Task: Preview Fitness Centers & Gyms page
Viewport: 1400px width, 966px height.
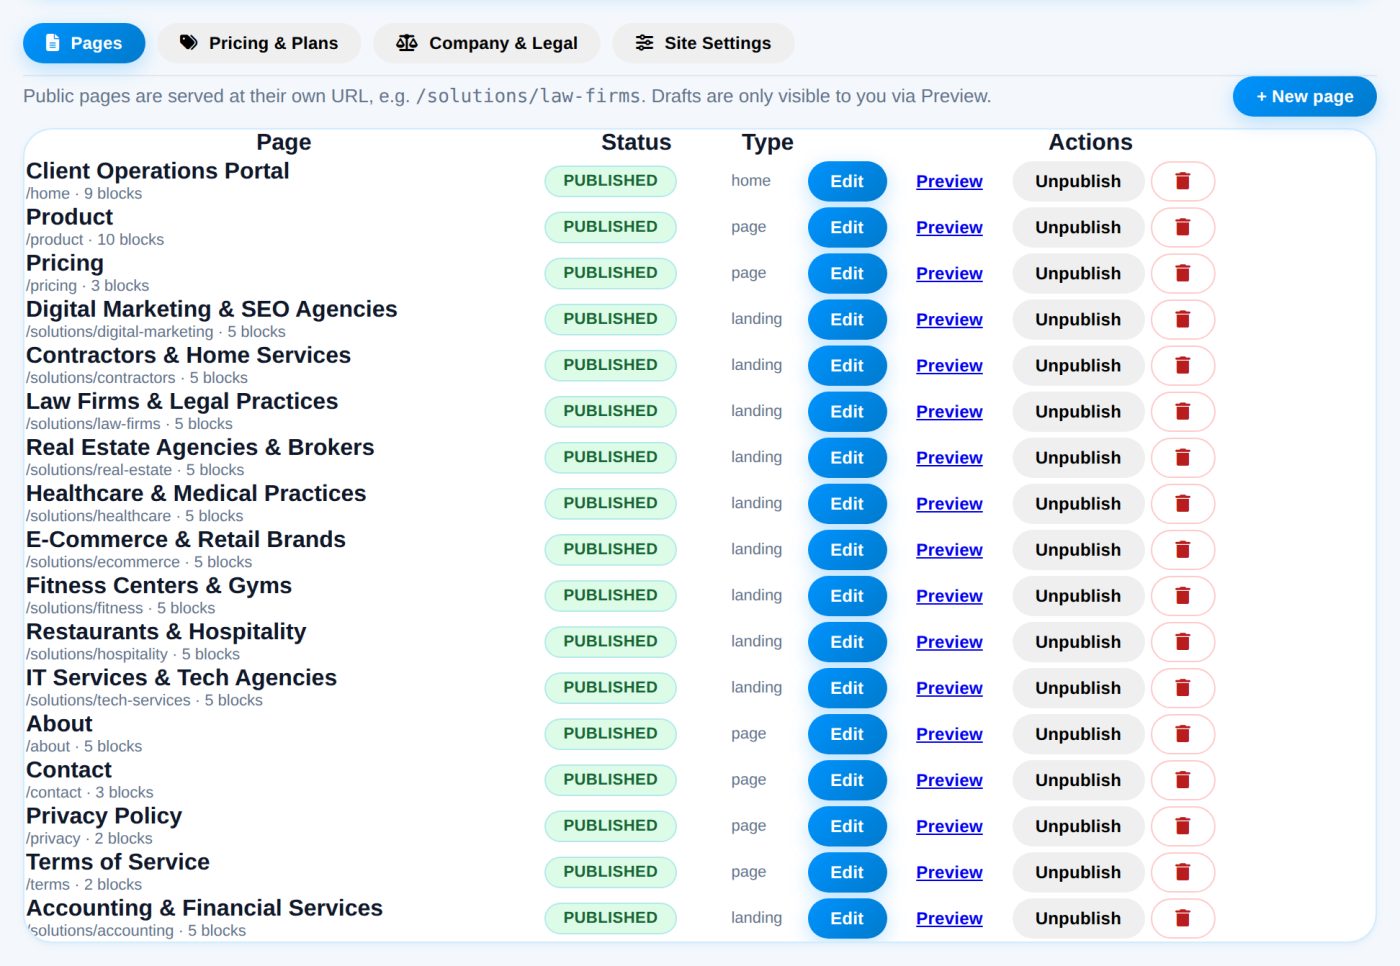Action: [949, 595]
